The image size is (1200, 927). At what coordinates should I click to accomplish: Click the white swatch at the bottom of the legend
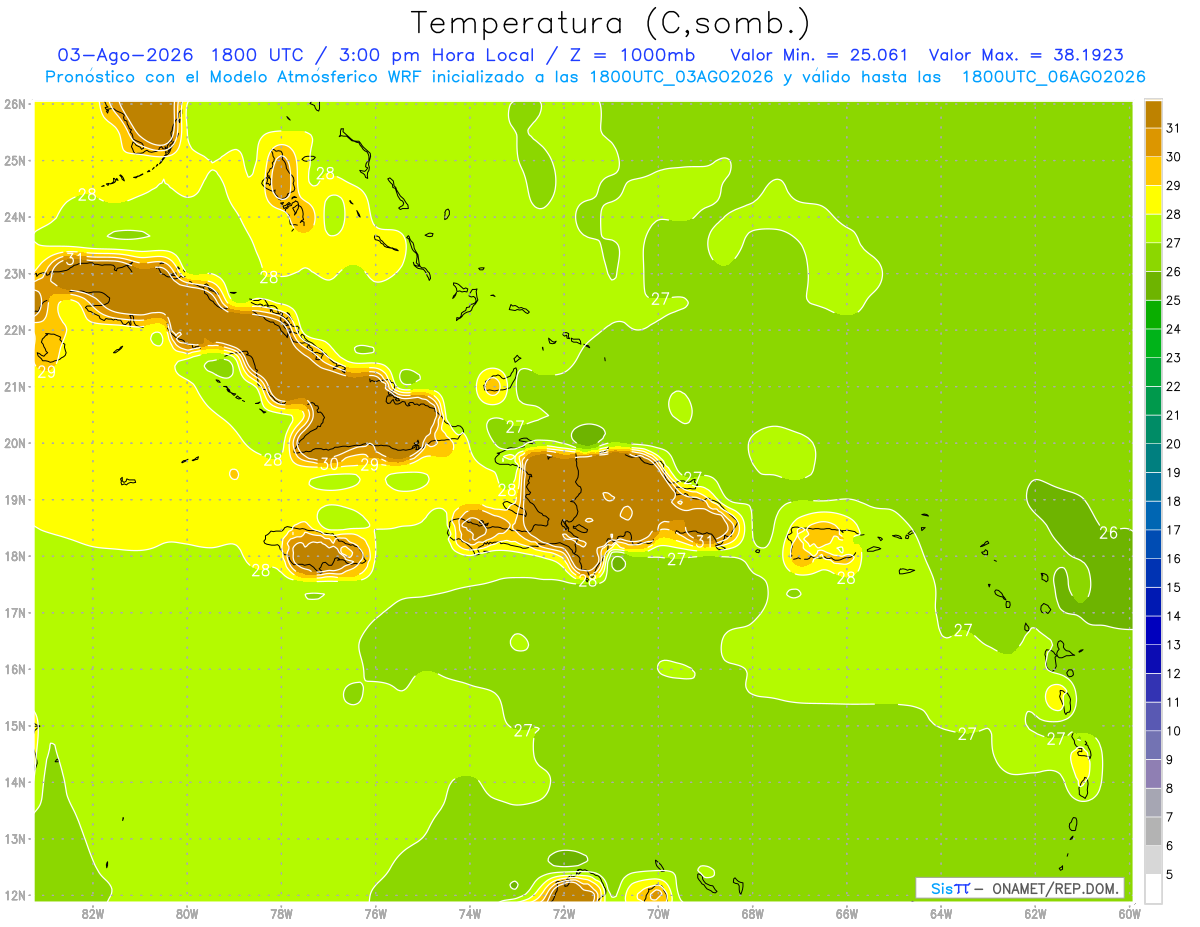pyautogui.click(x=1154, y=888)
